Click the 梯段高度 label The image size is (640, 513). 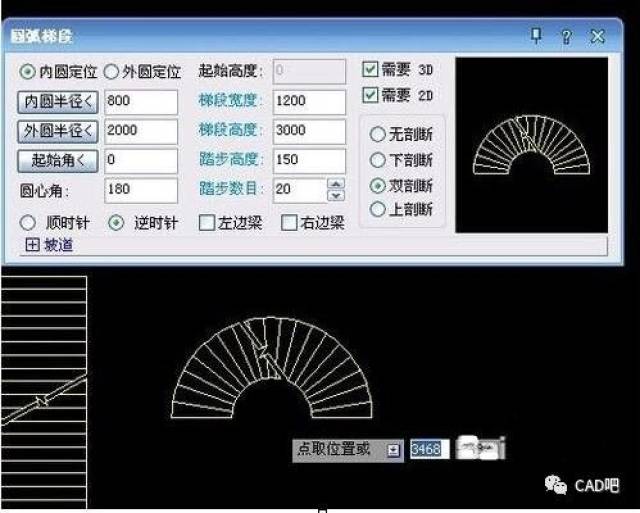point(231,130)
